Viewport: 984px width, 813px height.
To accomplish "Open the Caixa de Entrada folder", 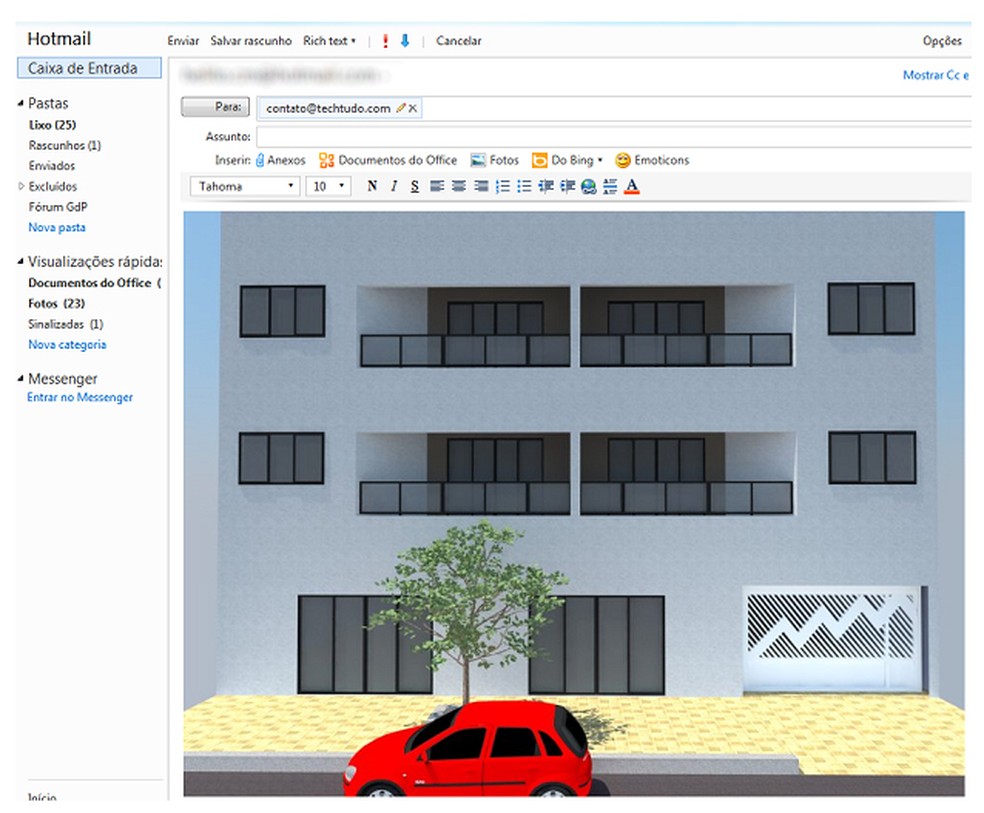I will click(x=82, y=69).
